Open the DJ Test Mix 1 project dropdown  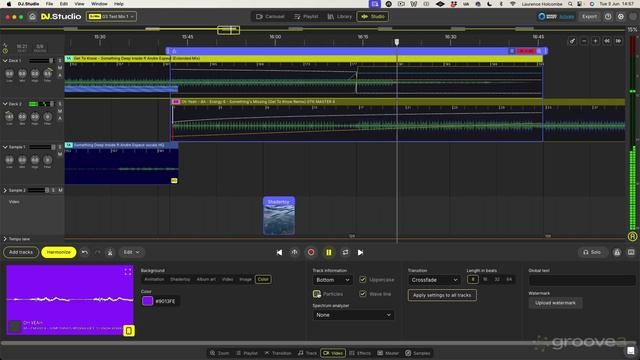click(111, 17)
